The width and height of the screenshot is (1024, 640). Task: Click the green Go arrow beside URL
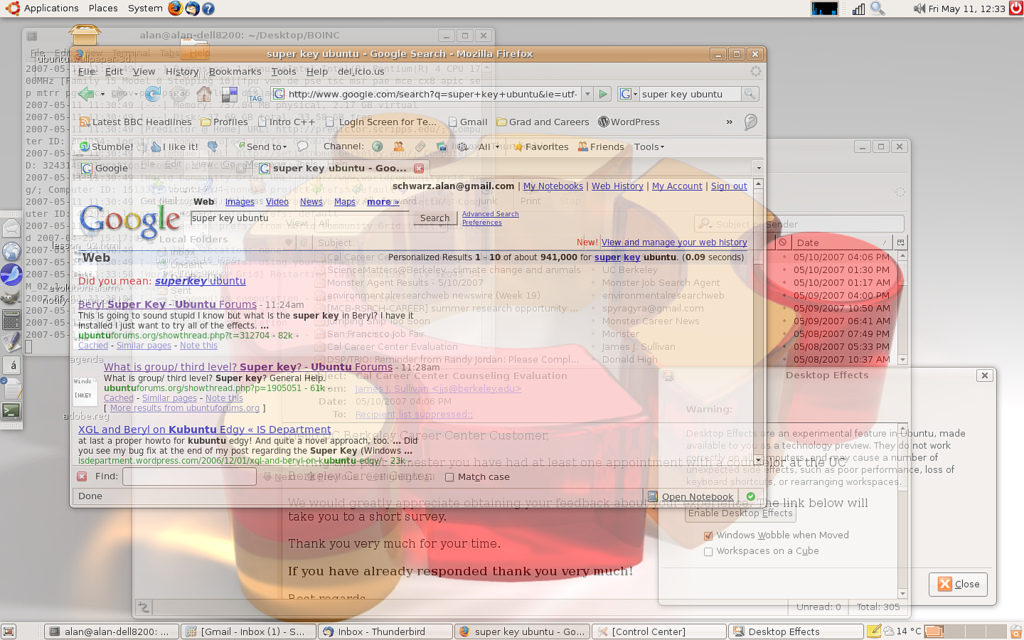tap(603, 94)
